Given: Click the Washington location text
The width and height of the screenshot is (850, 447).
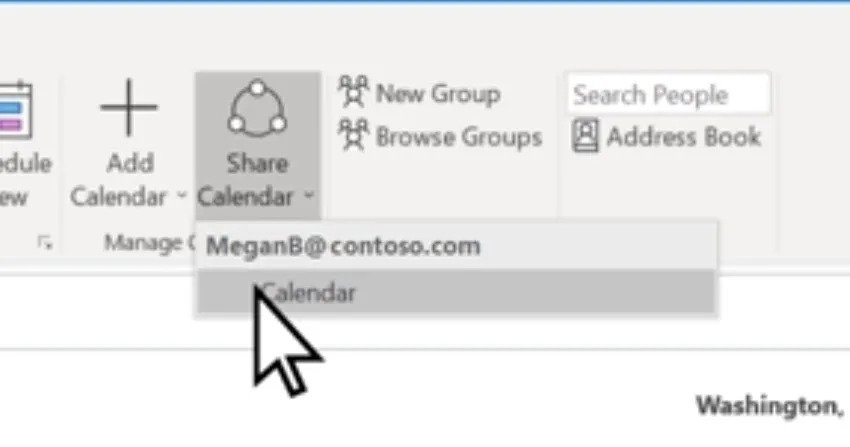Looking at the screenshot, I should 770,405.
